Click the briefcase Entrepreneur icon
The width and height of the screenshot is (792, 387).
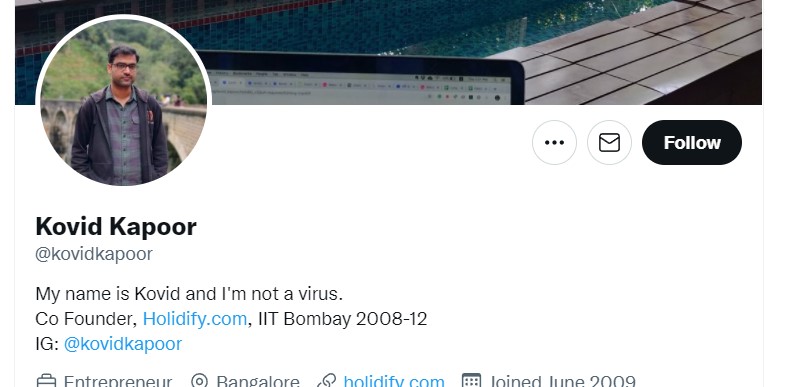tap(46, 381)
